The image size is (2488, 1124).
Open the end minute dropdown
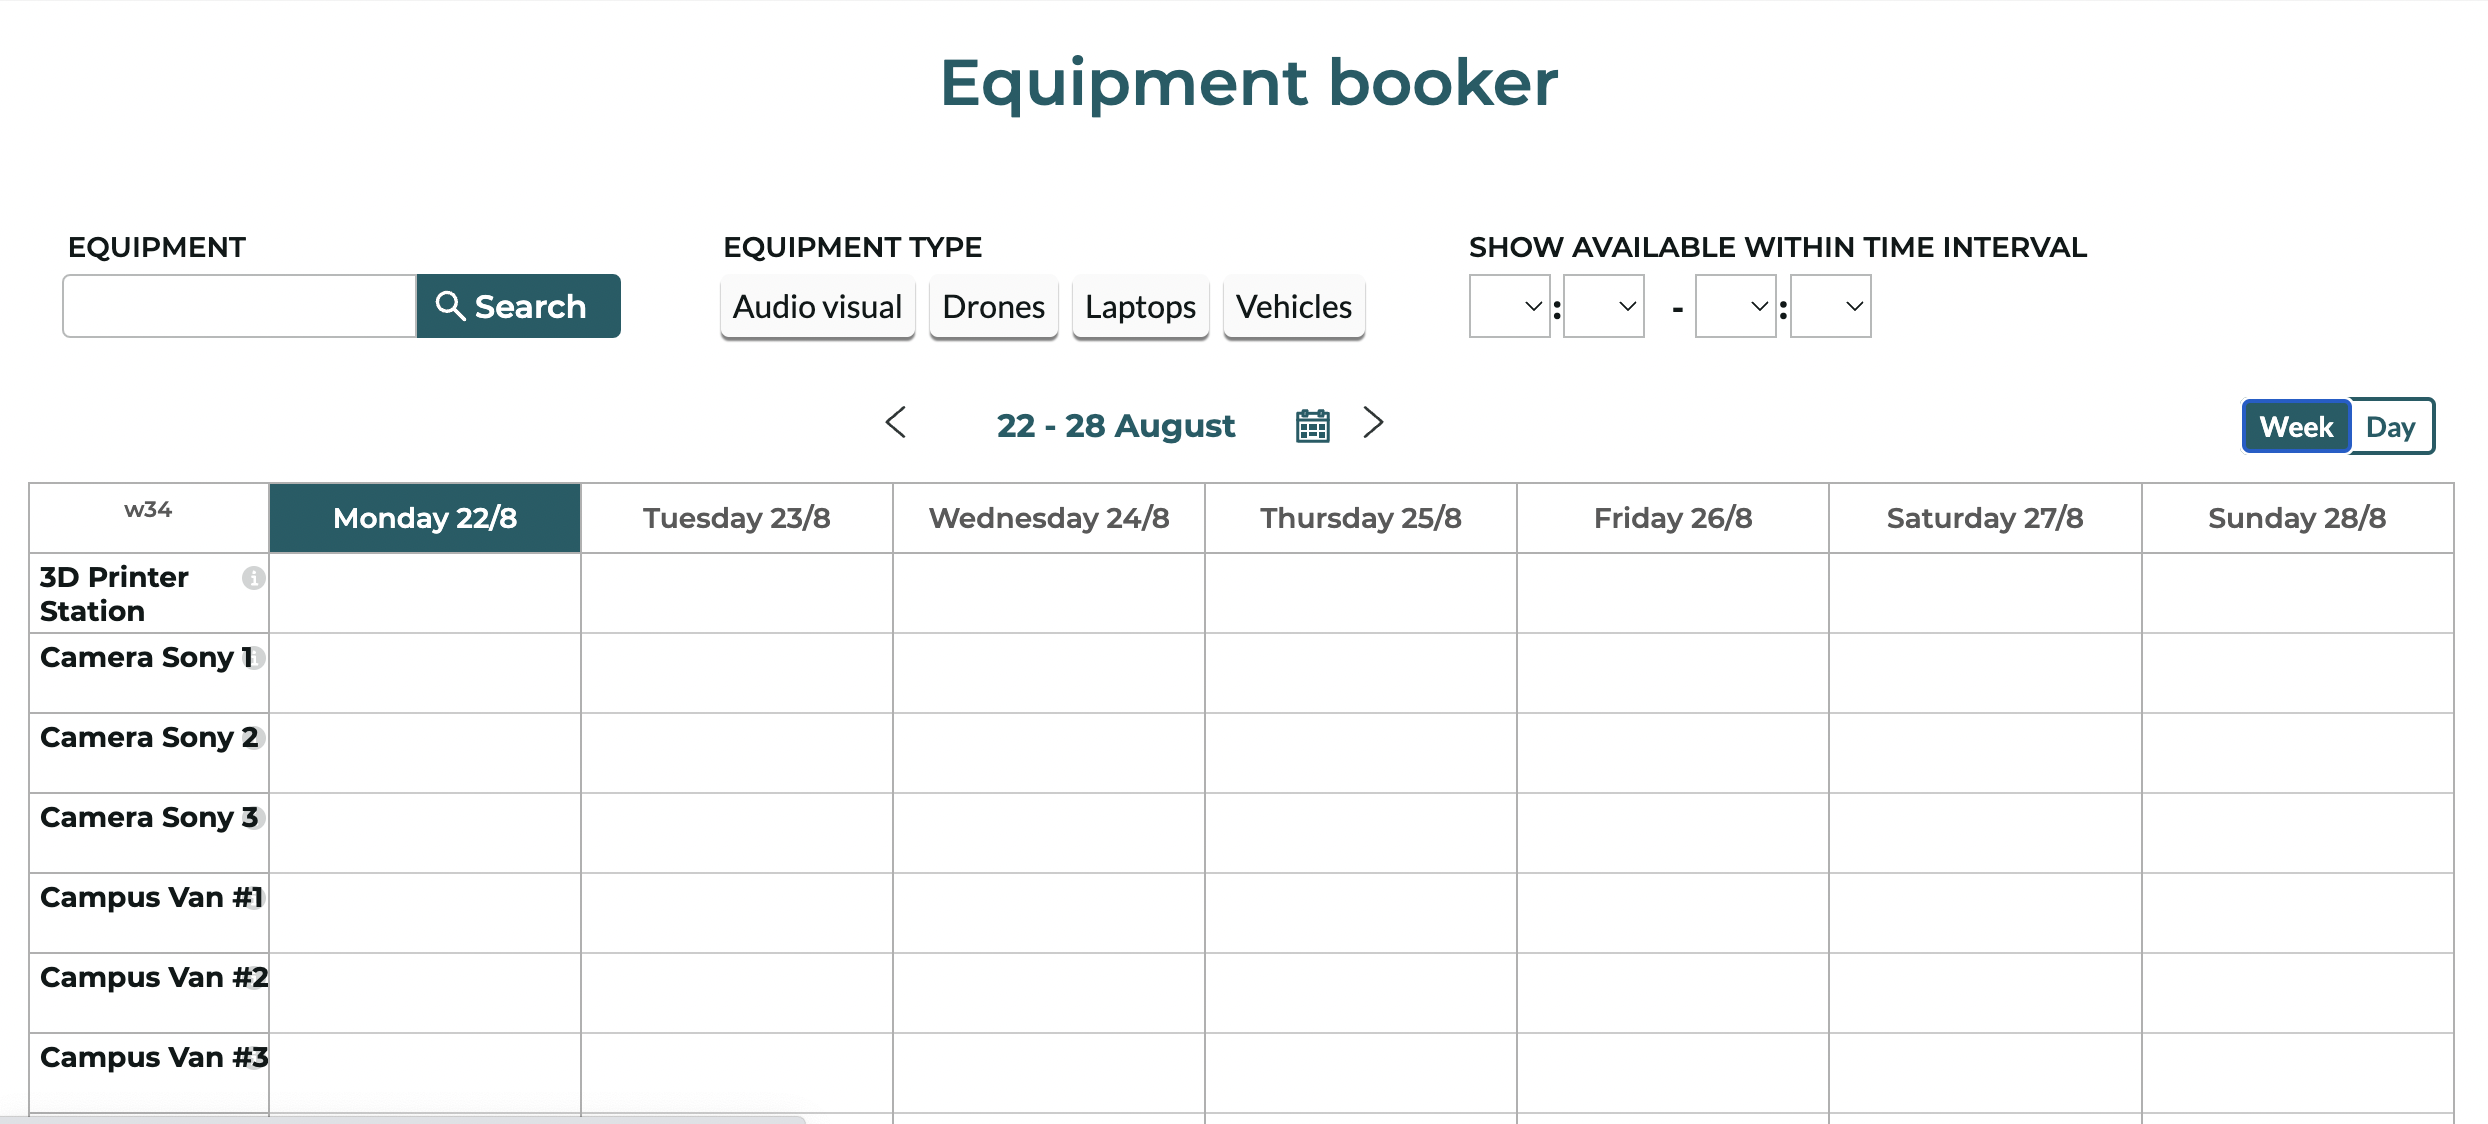coord(1830,306)
